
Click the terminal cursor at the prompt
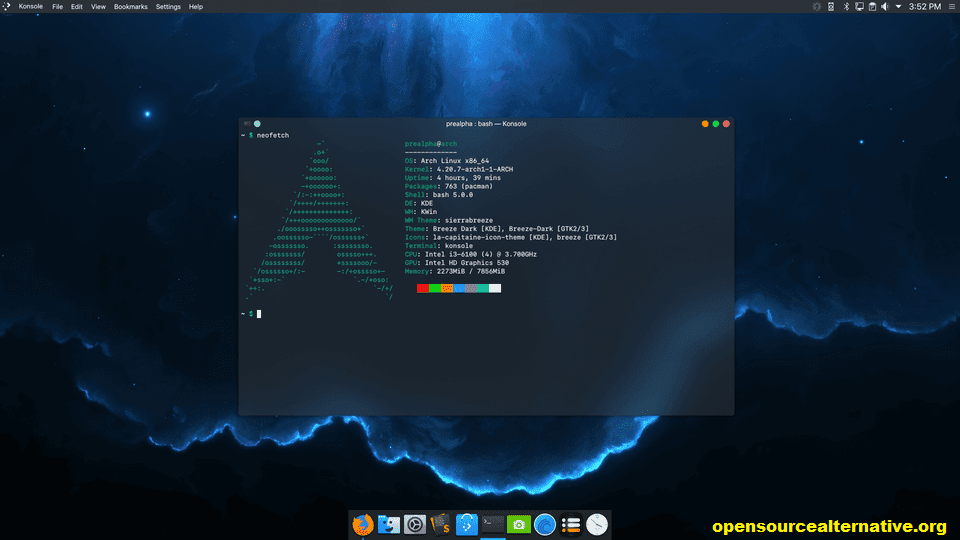pyautogui.click(x=259, y=314)
